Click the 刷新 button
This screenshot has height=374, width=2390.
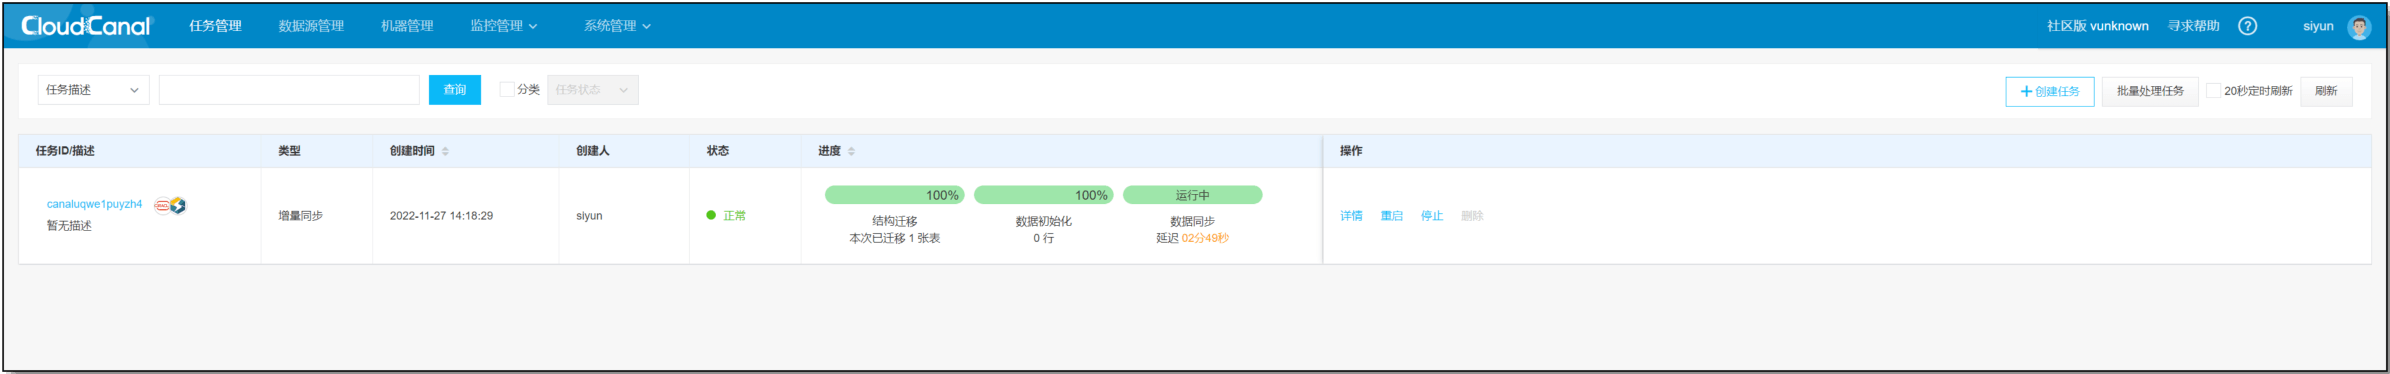coord(2326,91)
